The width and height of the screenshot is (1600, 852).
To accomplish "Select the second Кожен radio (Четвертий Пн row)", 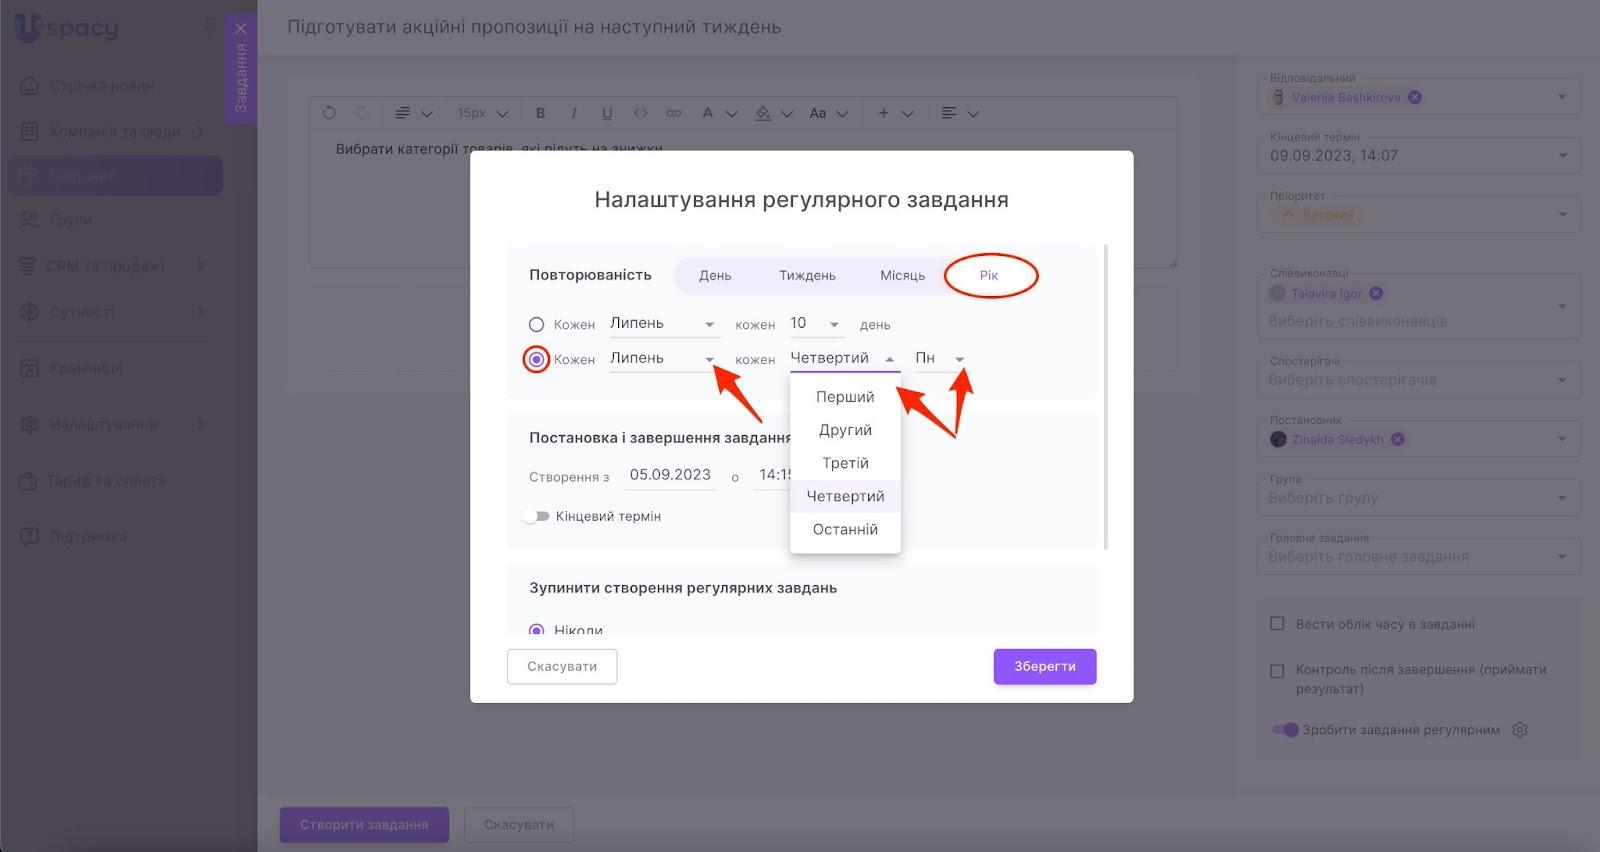I will 536,359.
